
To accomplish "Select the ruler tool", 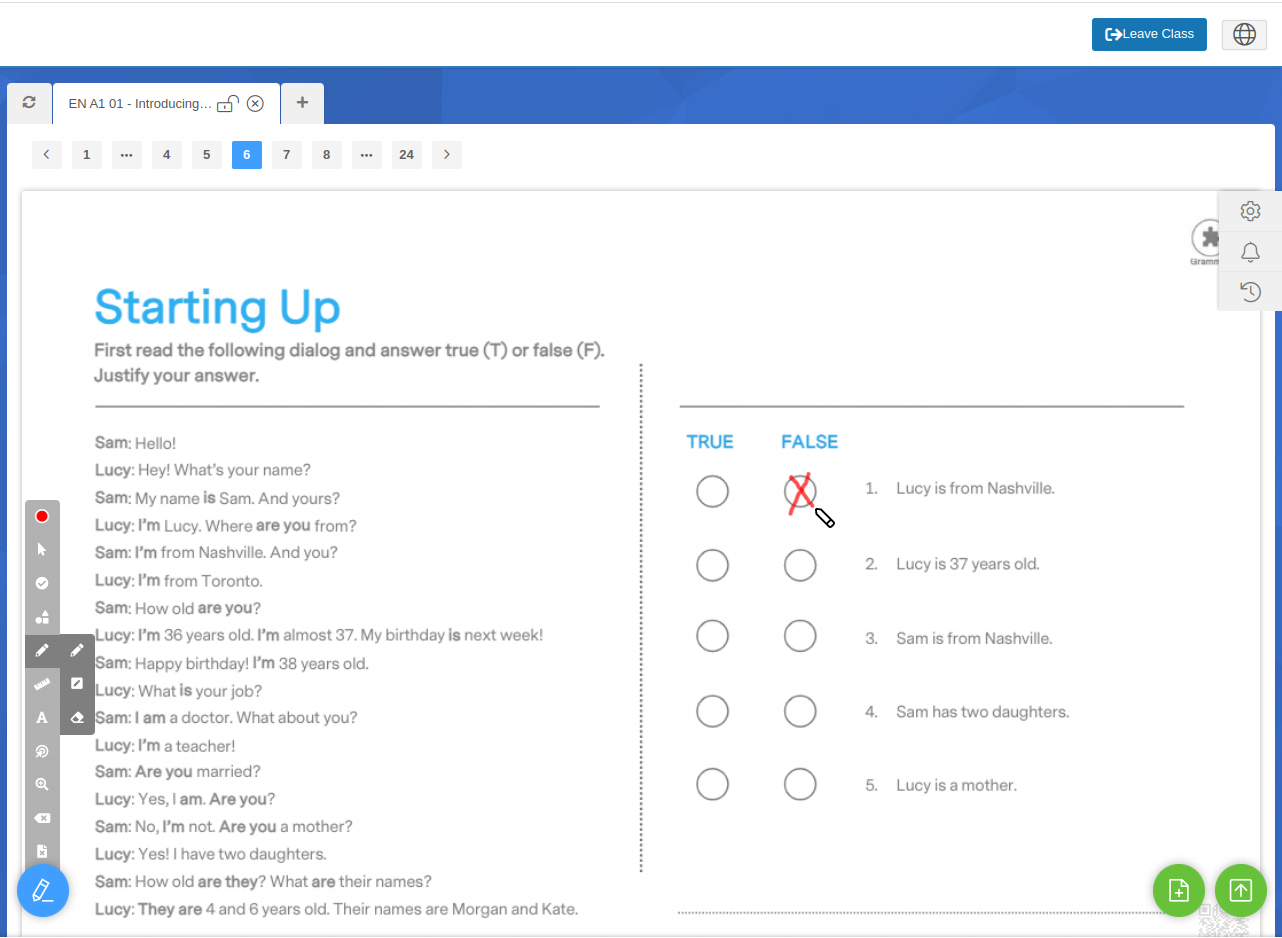I will tap(42, 684).
